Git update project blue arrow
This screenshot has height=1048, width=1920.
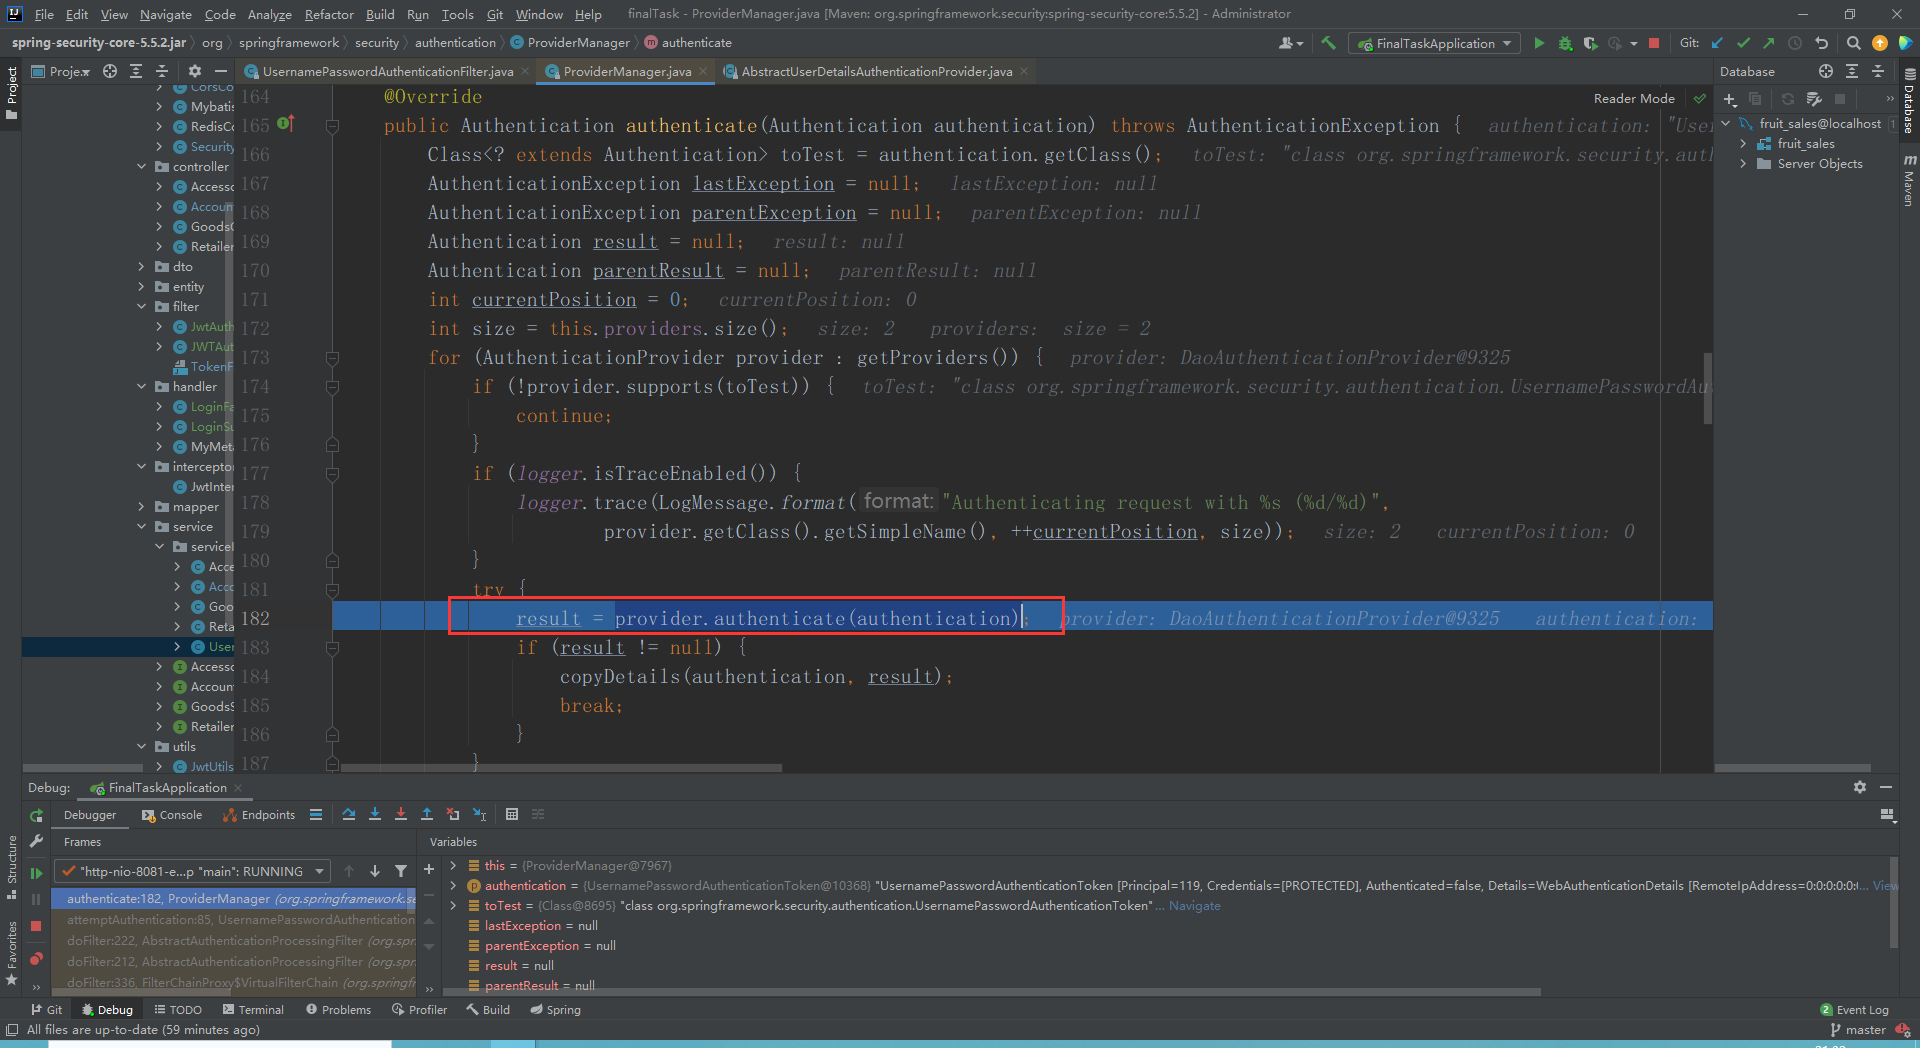(x=1717, y=43)
